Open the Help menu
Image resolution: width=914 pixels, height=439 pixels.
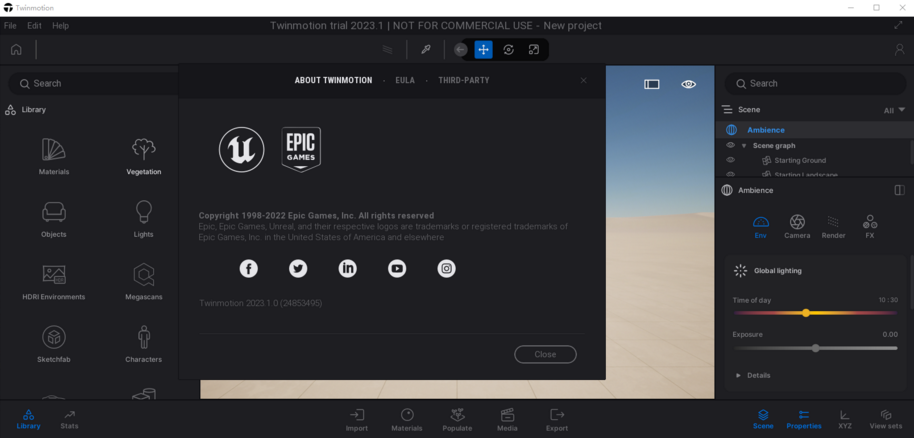pyautogui.click(x=60, y=26)
